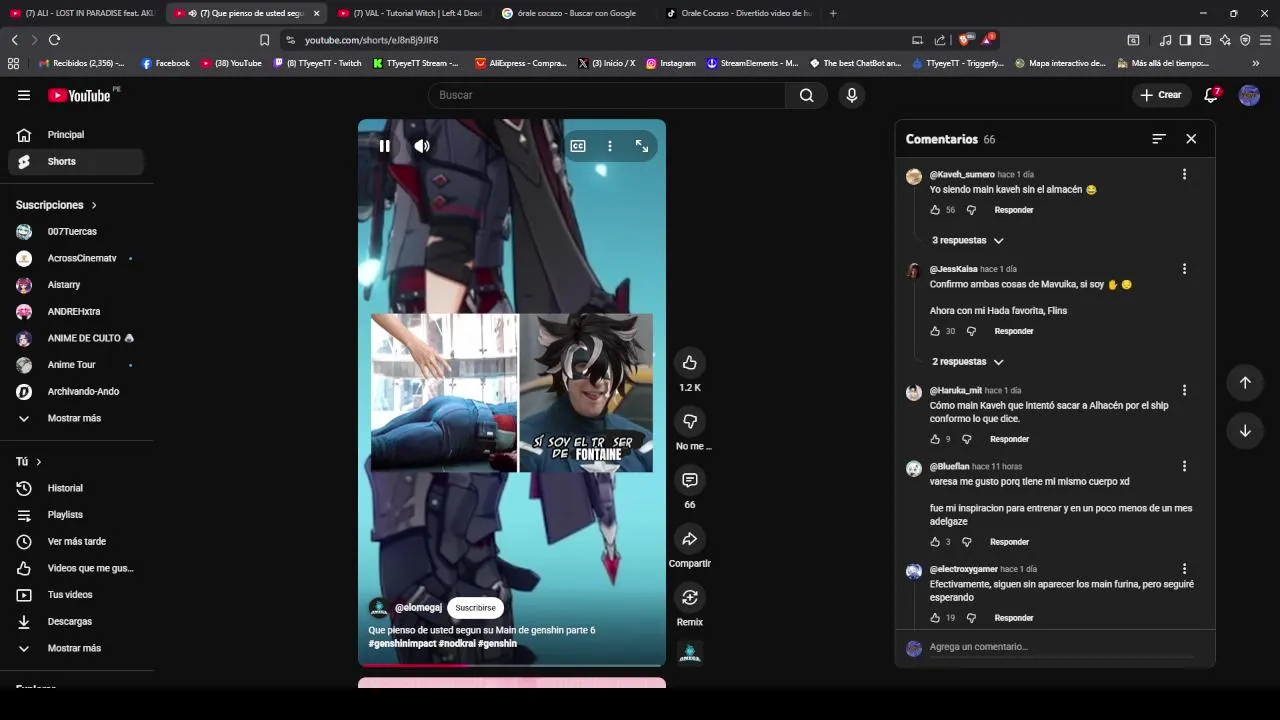Reply to the @Haruka_mit comment
Screen dimensions: 1280x720
(1009, 439)
